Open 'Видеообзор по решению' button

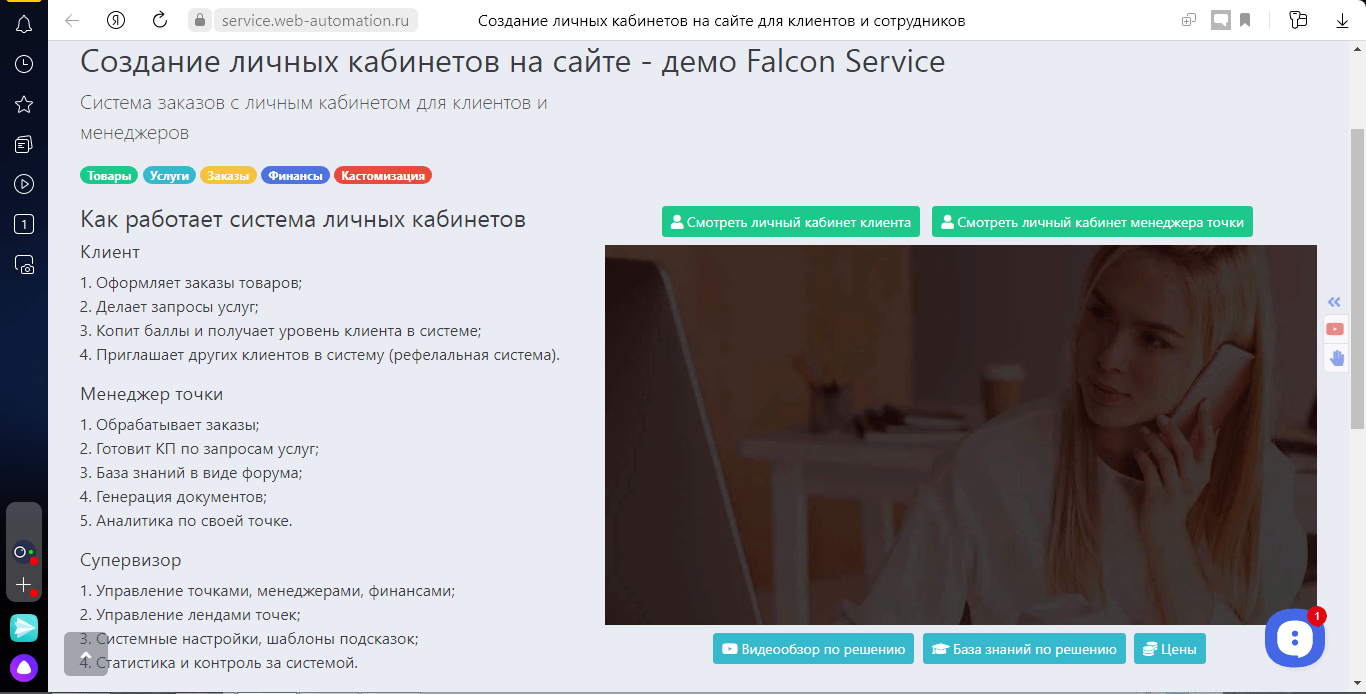[813, 649]
